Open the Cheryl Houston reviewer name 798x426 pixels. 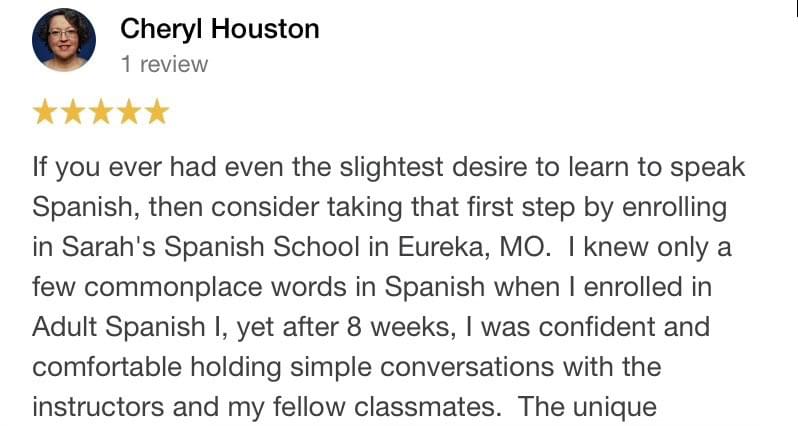[x=220, y=29]
